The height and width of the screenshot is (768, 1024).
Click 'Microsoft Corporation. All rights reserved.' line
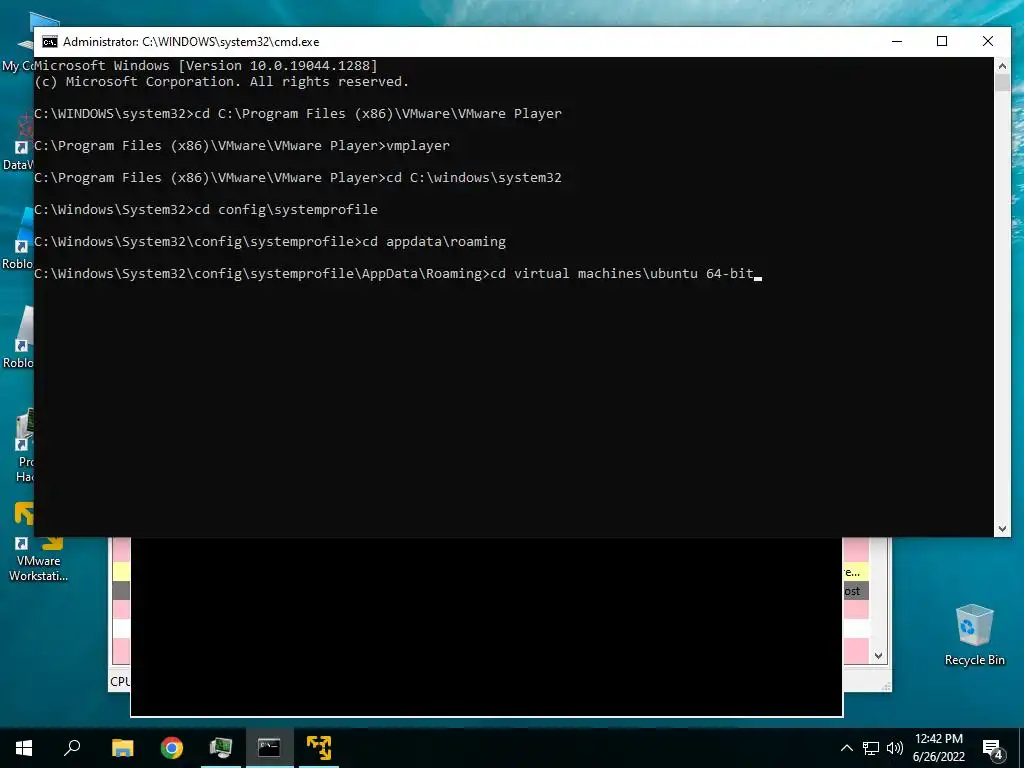click(221, 82)
